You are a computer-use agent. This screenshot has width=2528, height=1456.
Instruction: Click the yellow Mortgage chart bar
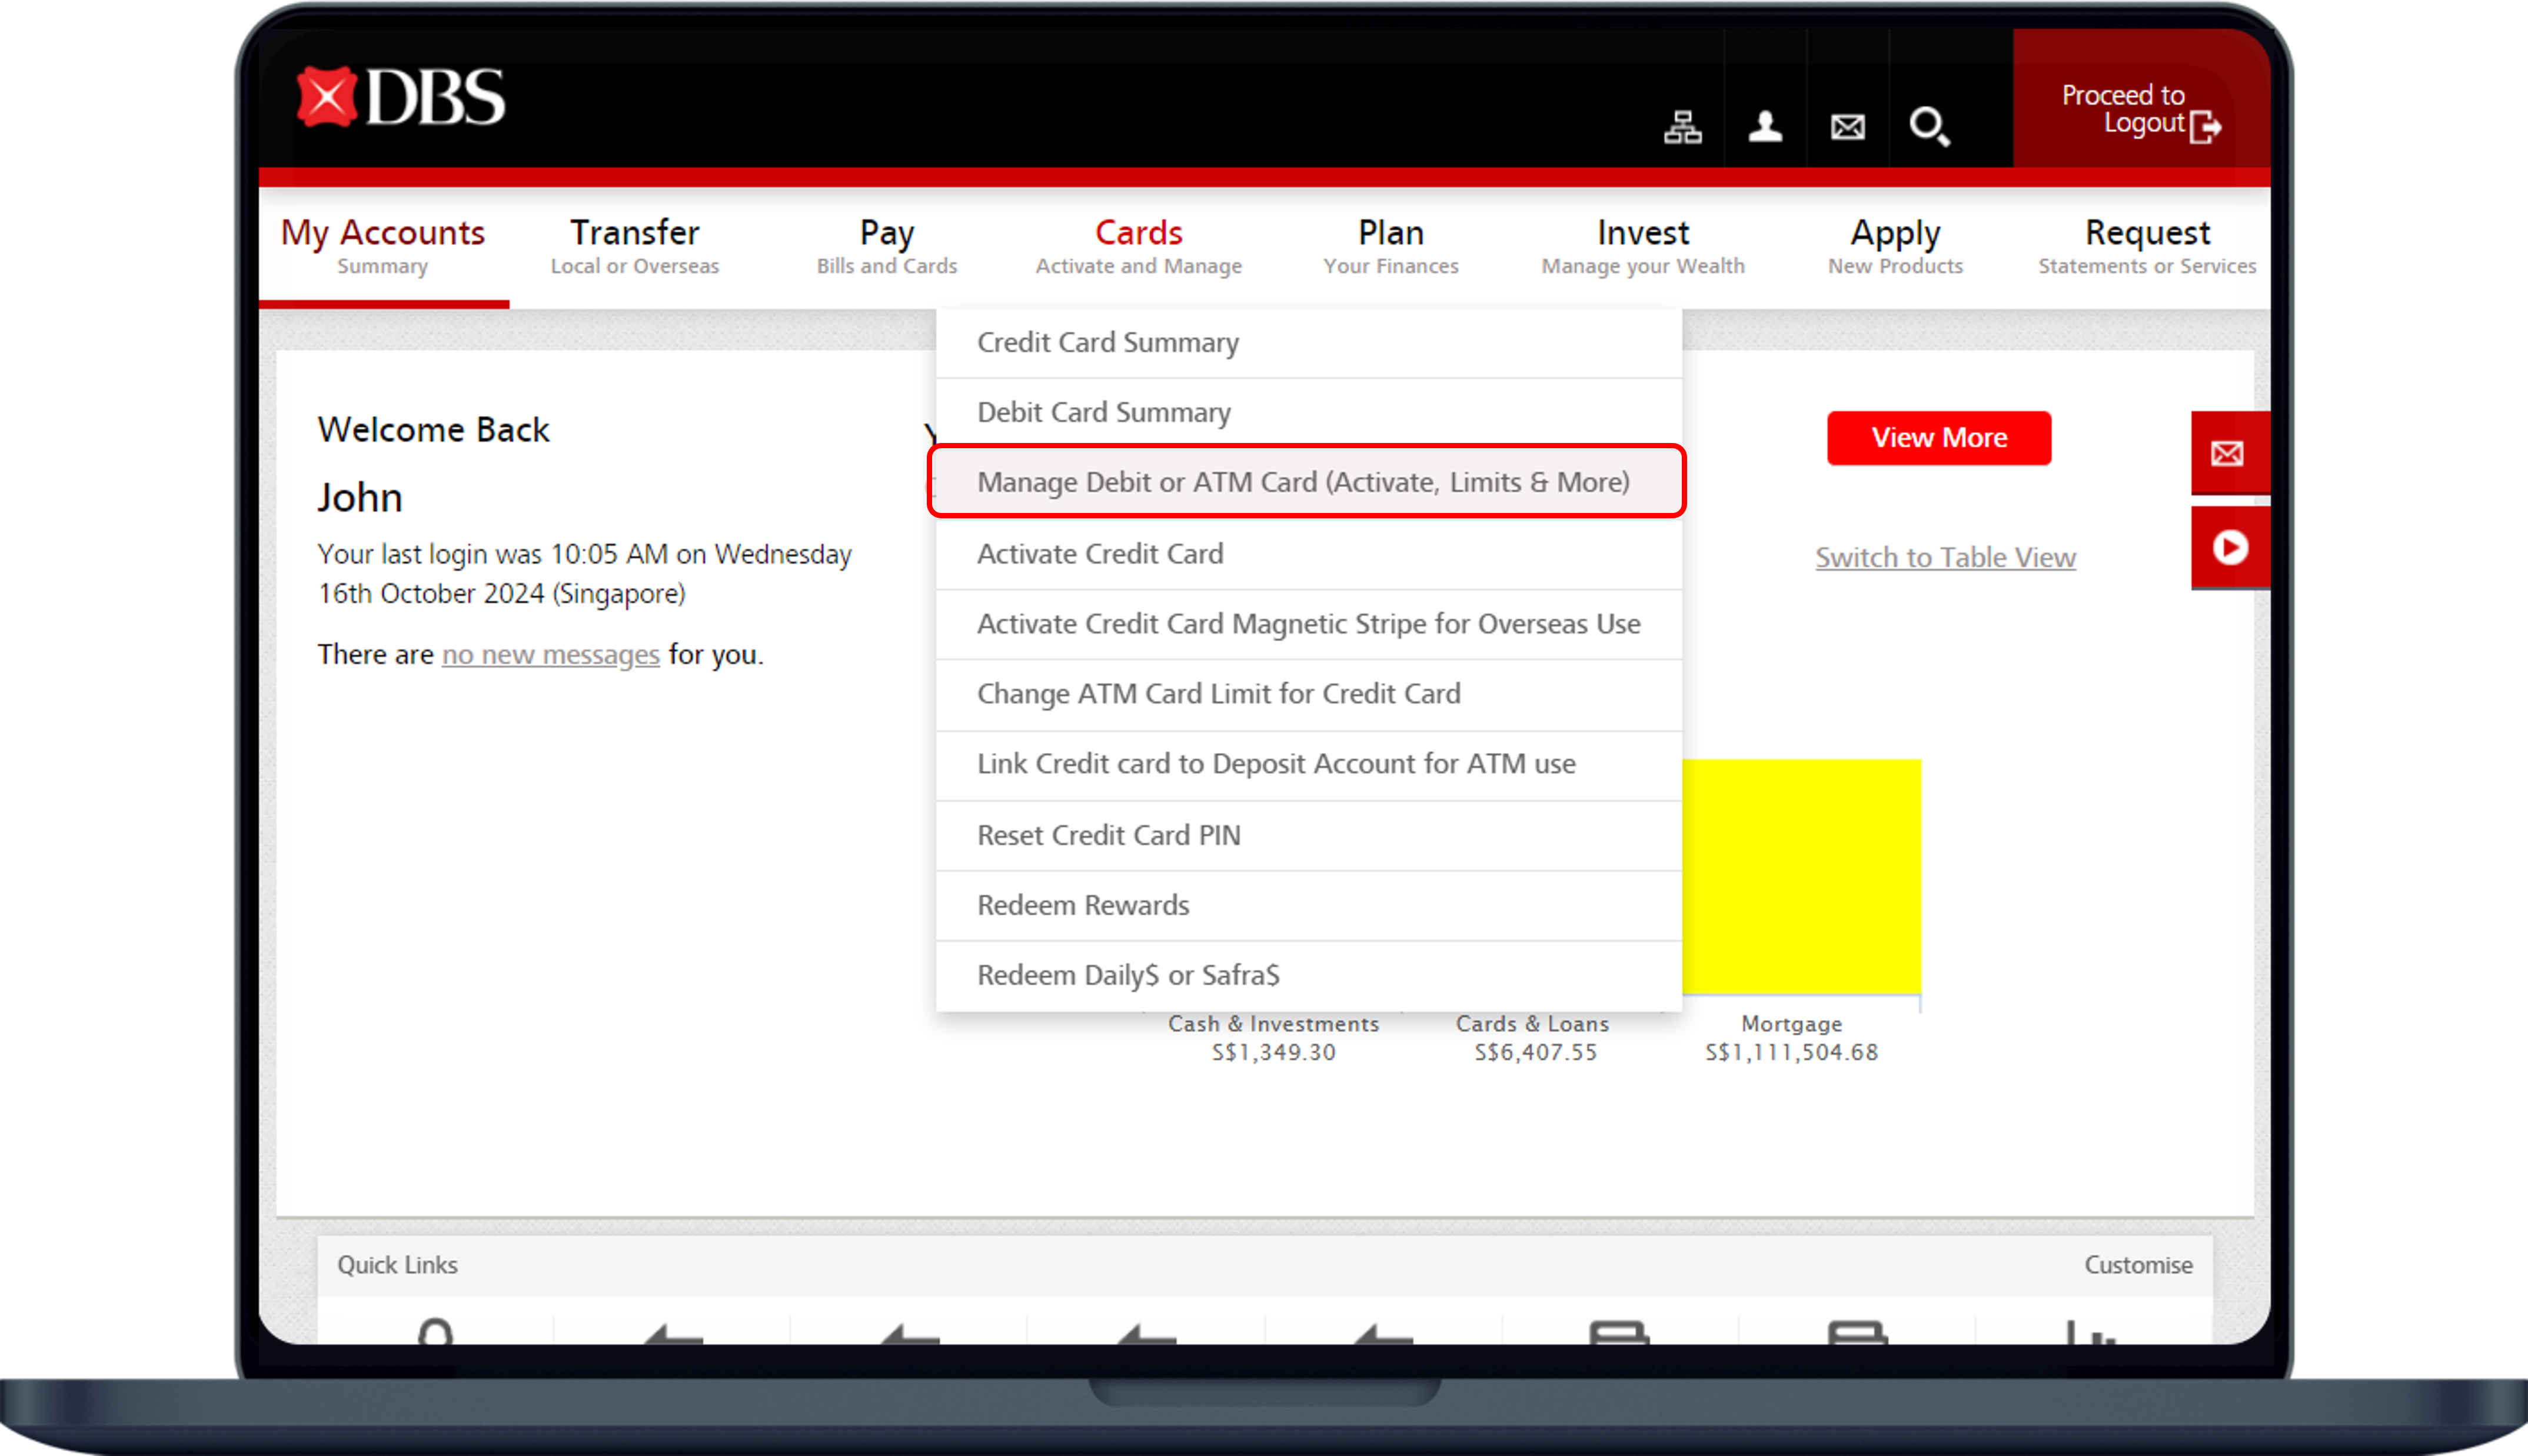(x=1801, y=877)
